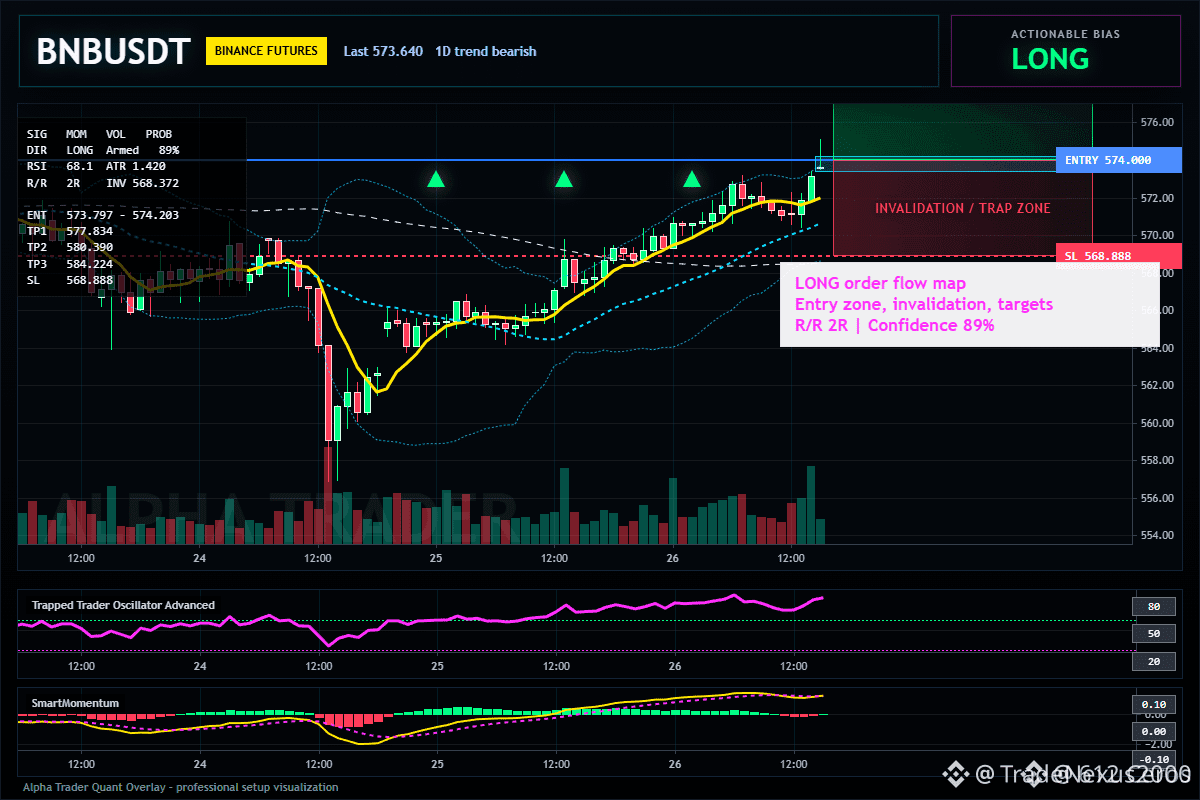
Task: Click the 558.00 price axis label
Action: click(x=1157, y=460)
